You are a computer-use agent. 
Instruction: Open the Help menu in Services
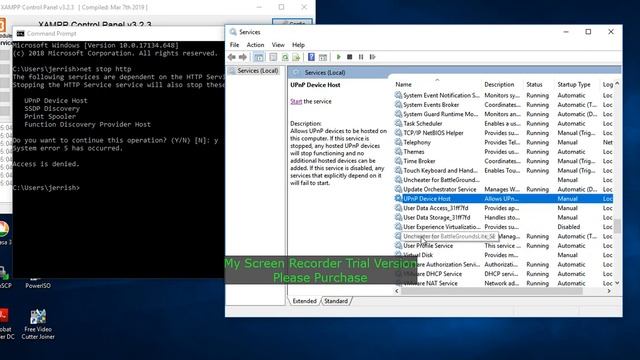[x=298, y=45]
